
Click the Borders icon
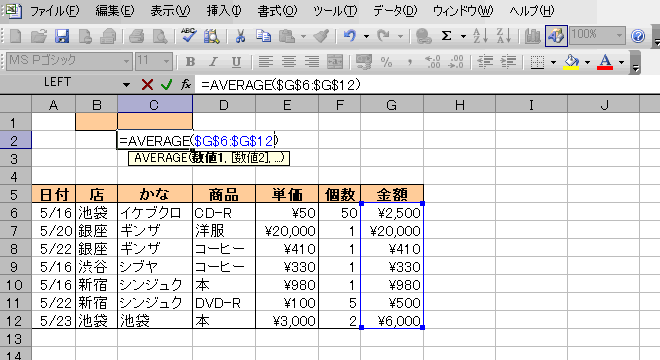[537, 62]
